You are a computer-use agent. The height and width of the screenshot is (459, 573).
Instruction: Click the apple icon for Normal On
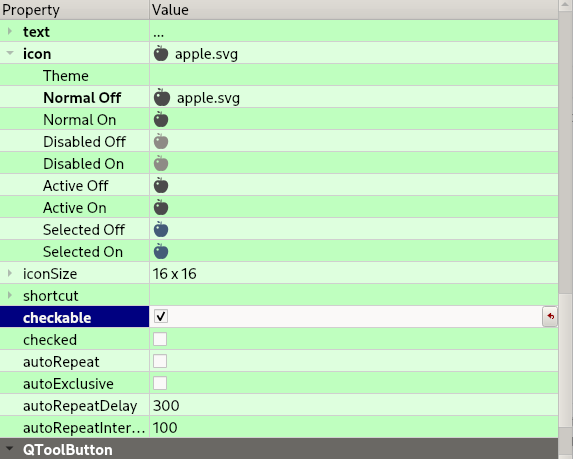click(x=161, y=120)
